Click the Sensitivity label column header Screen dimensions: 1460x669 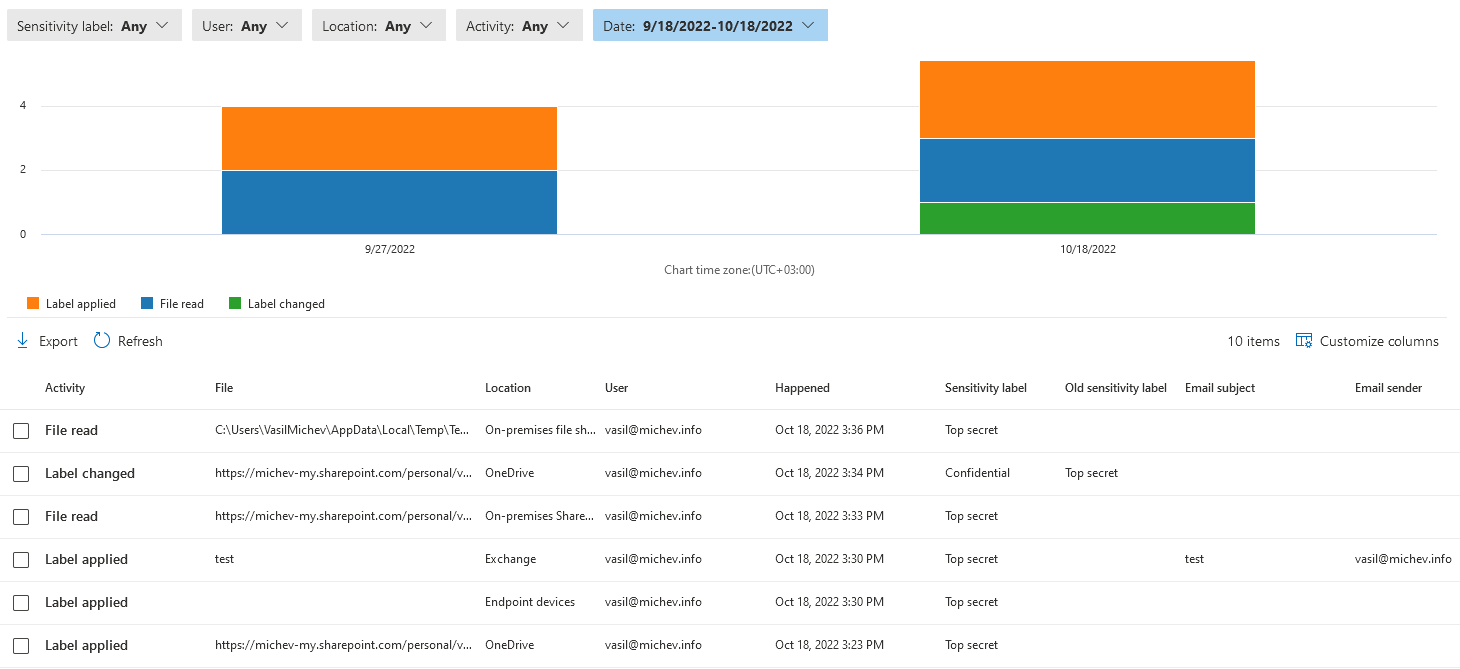(x=986, y=387)
